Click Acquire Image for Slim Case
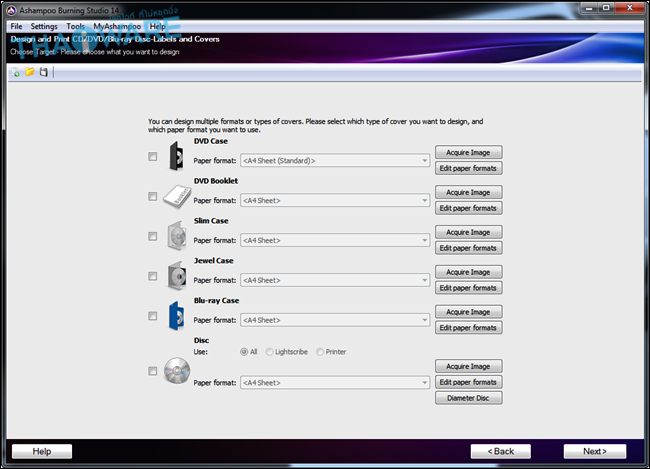Screen dimensions: 650x469 (468, 232)
